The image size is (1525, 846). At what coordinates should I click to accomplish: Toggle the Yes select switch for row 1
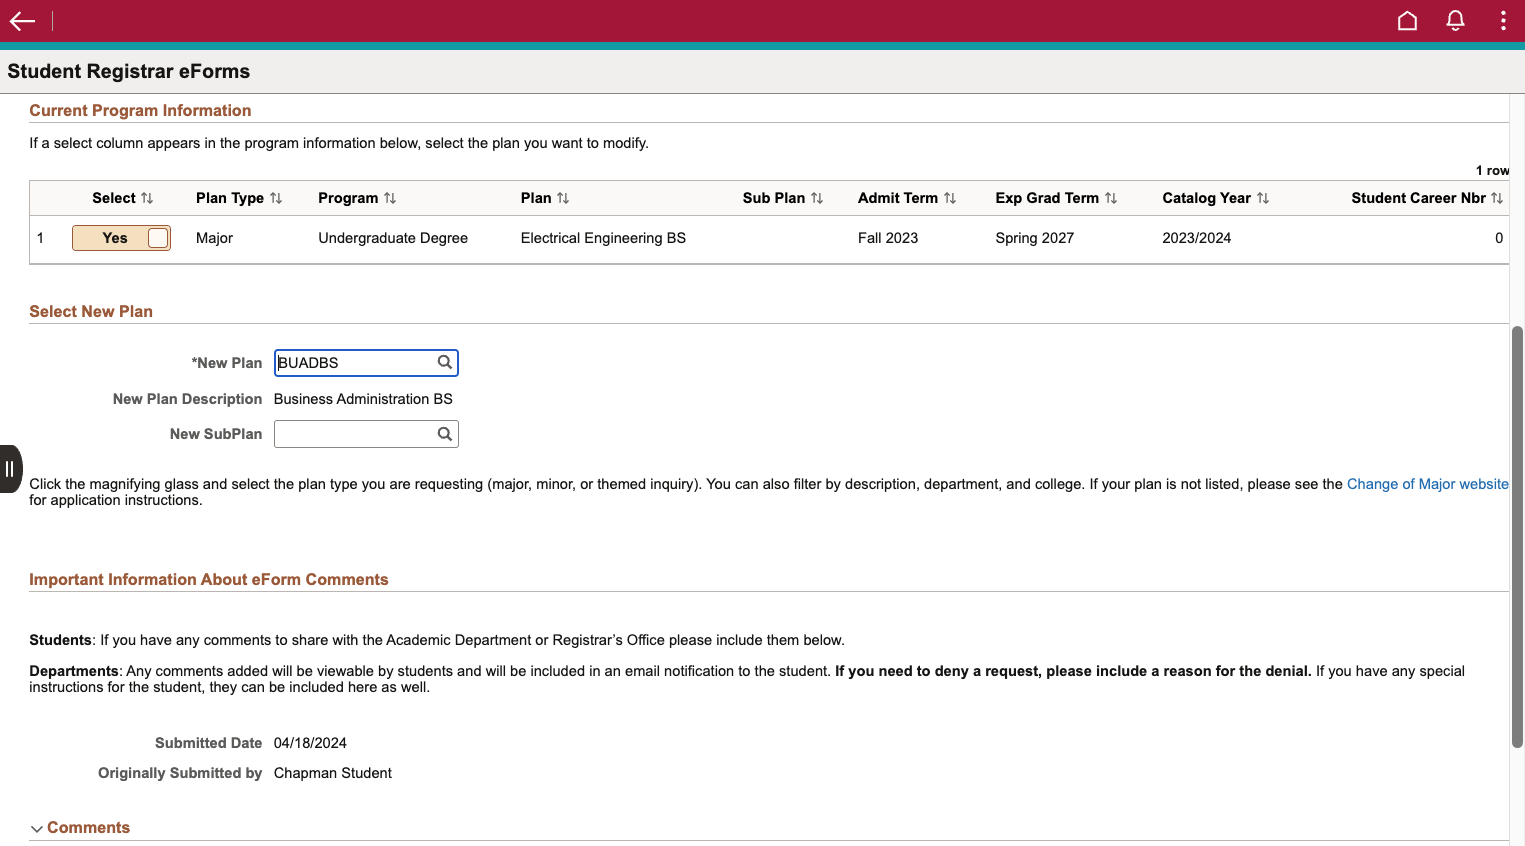click(x=121, y=238)
